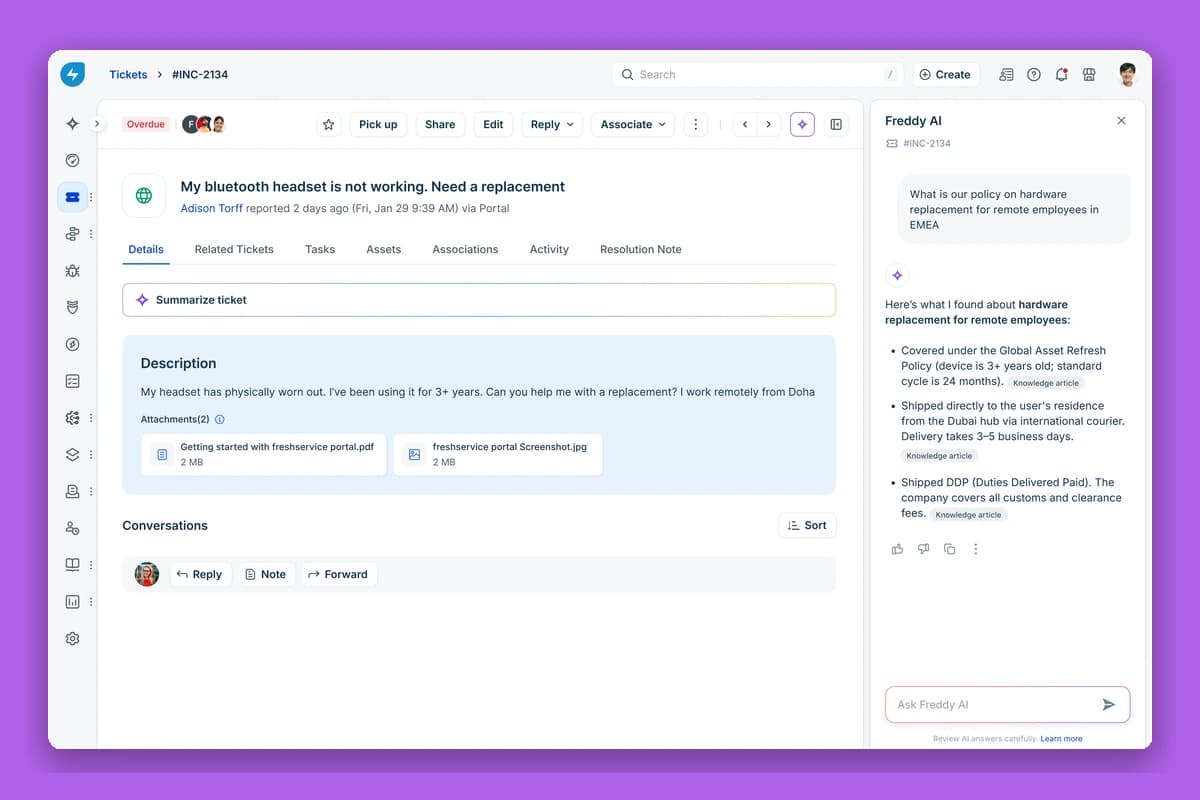
Task: Open more options under the AI response
Action: click(976, 549)
